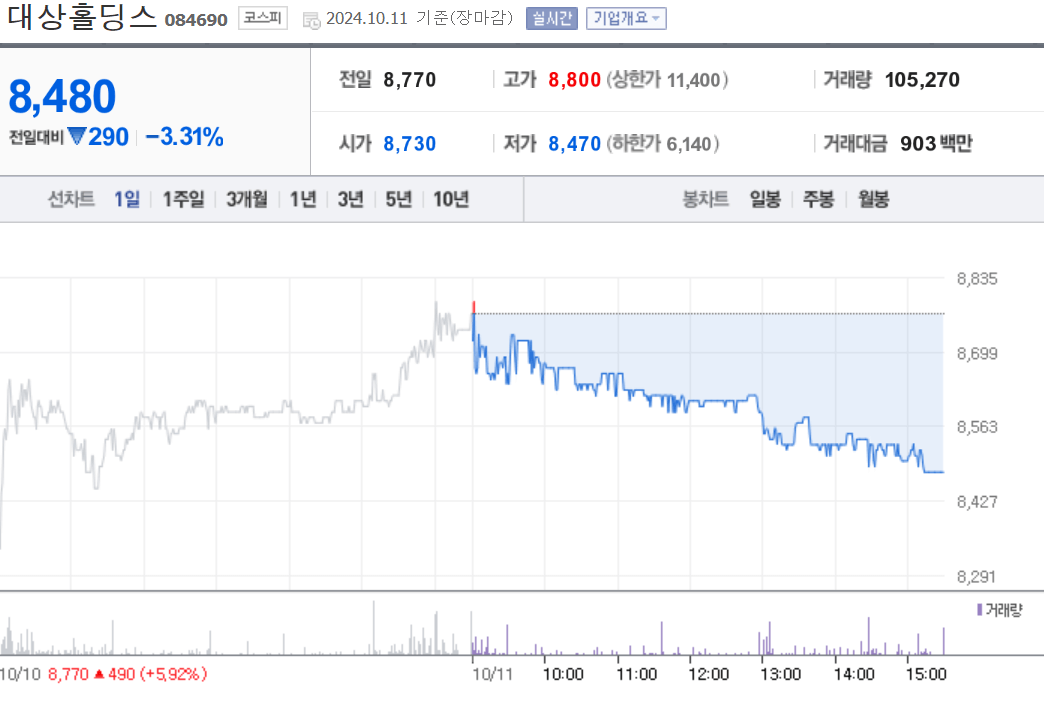Click the blue 10/11 price line area
The image size is (1044, 710).
click(x=707, y=393)
